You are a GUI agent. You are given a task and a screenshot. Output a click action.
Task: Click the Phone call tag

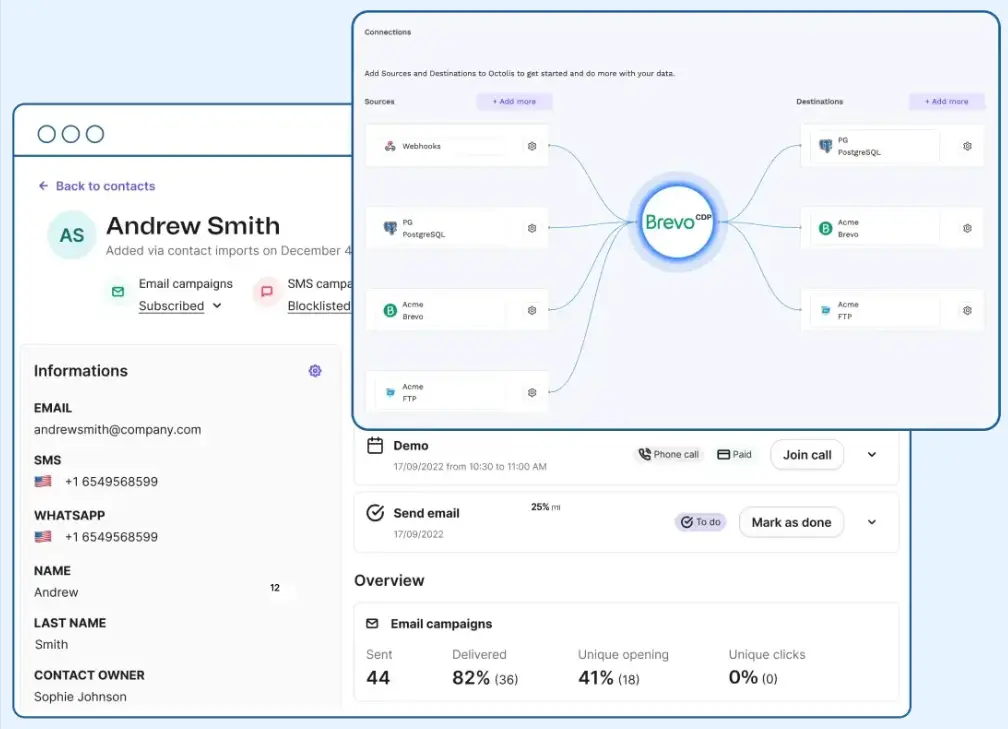[669, 454]
